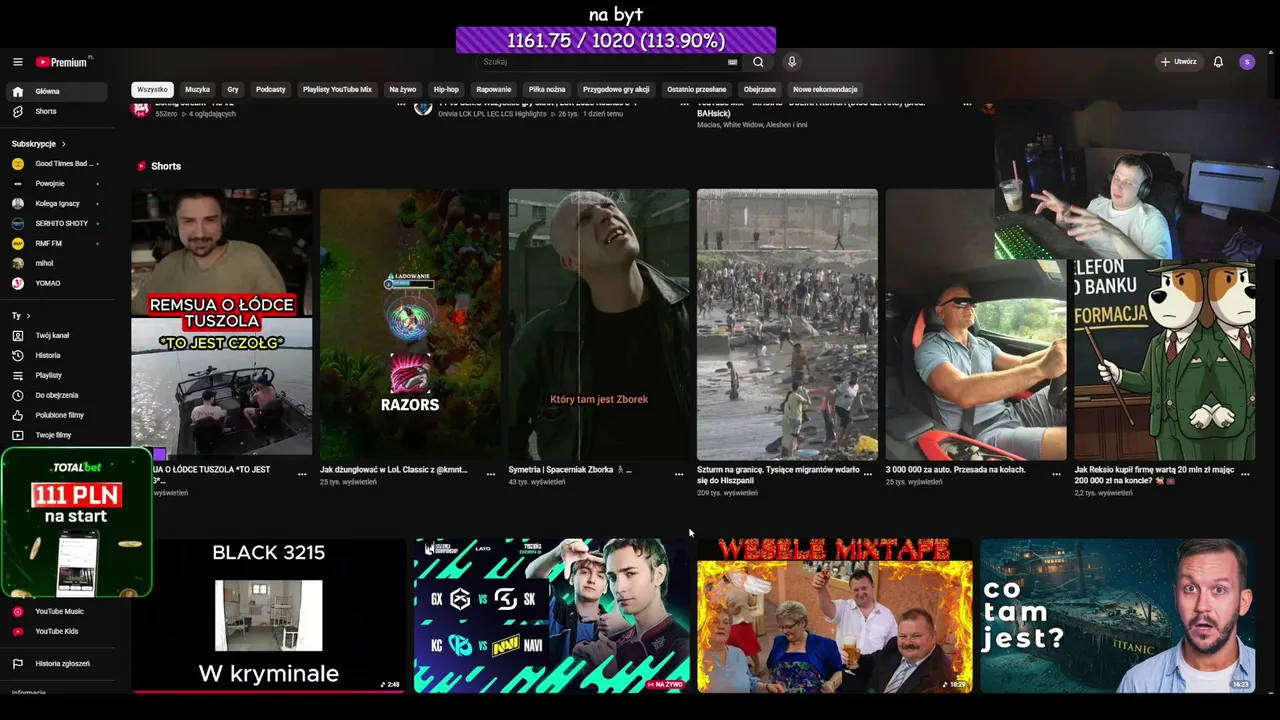Open options for the Reksio Short
Image resolution: width=1280 pixels, height=720 pixels.
pyautogui.click(x=1245, y=474)
